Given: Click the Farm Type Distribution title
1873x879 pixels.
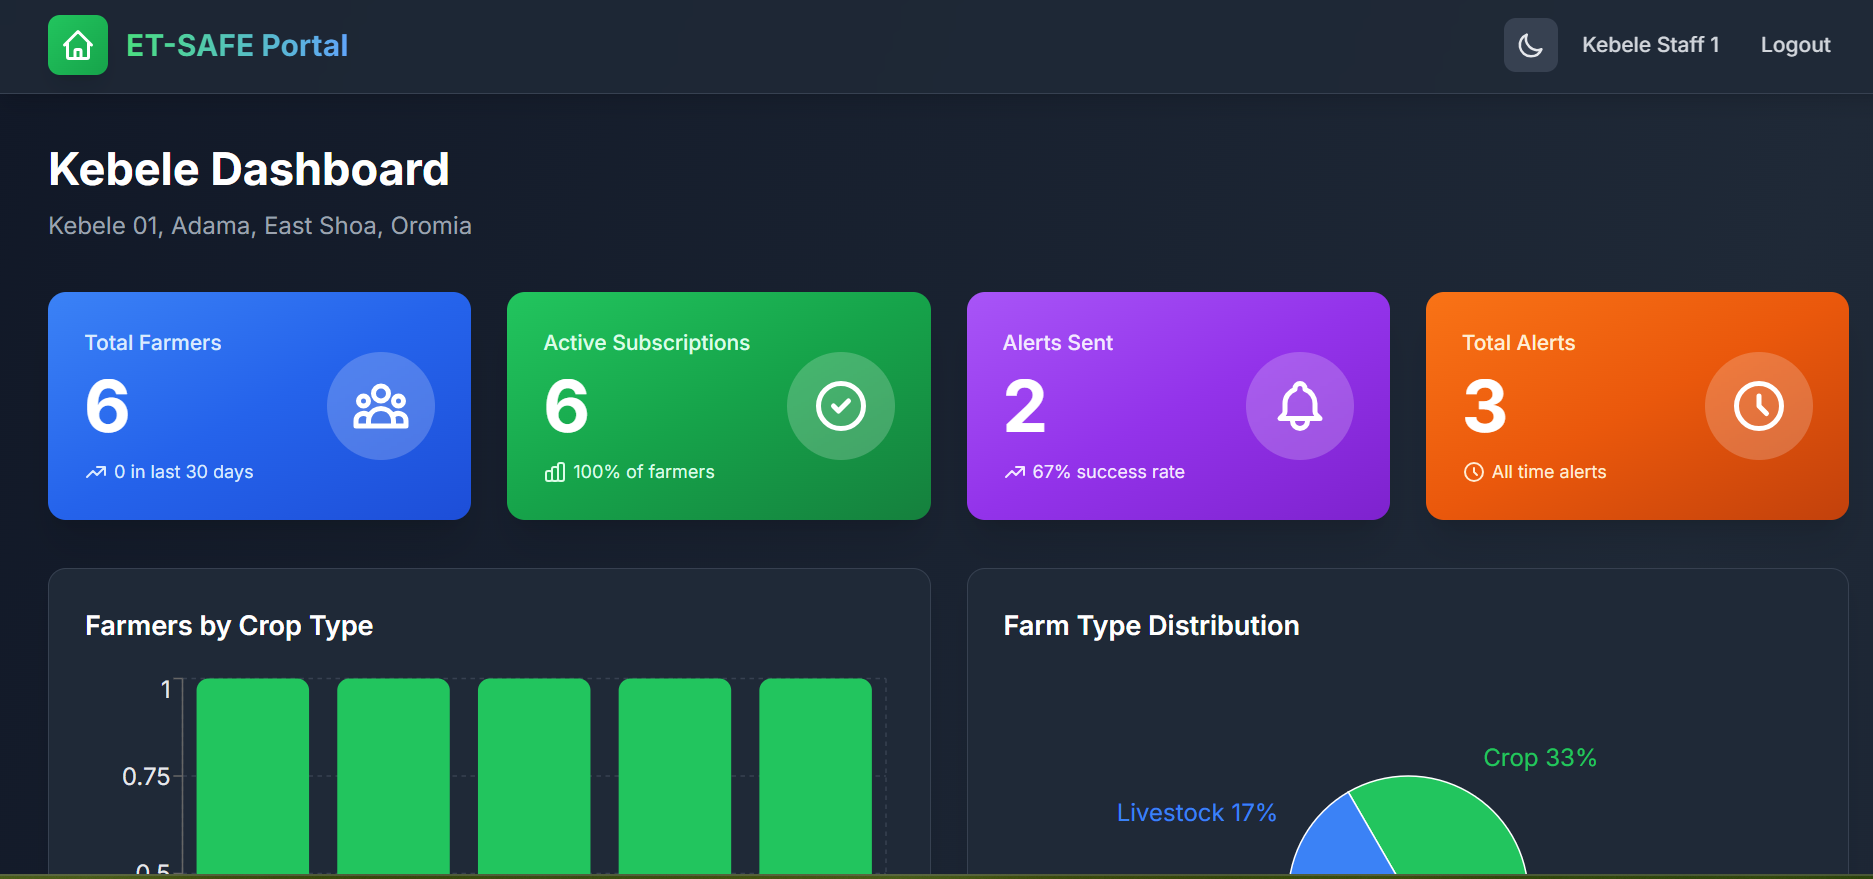Looking at the screenshot, I should (1151, 626).
